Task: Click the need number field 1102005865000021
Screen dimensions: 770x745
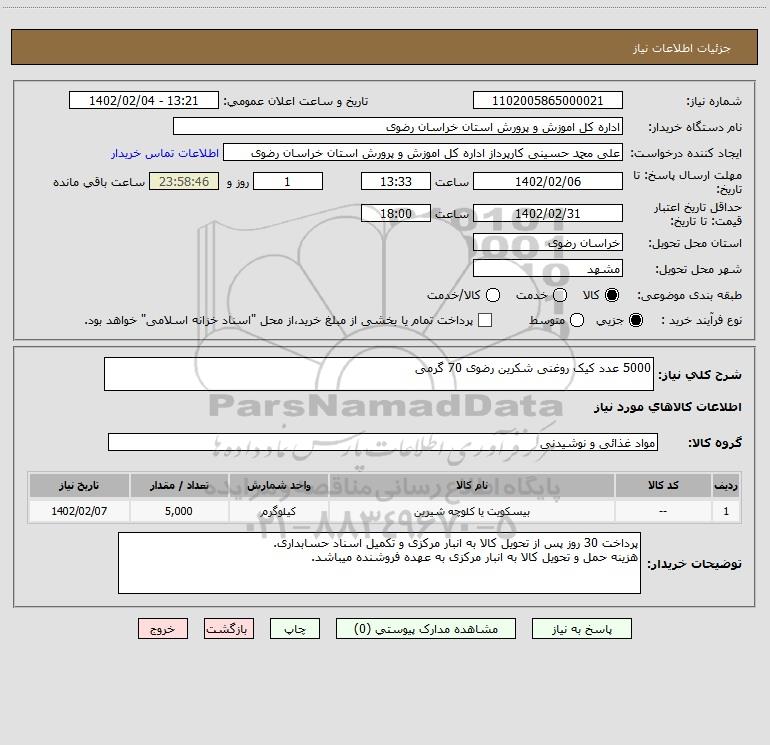Action: pos(548,100)
